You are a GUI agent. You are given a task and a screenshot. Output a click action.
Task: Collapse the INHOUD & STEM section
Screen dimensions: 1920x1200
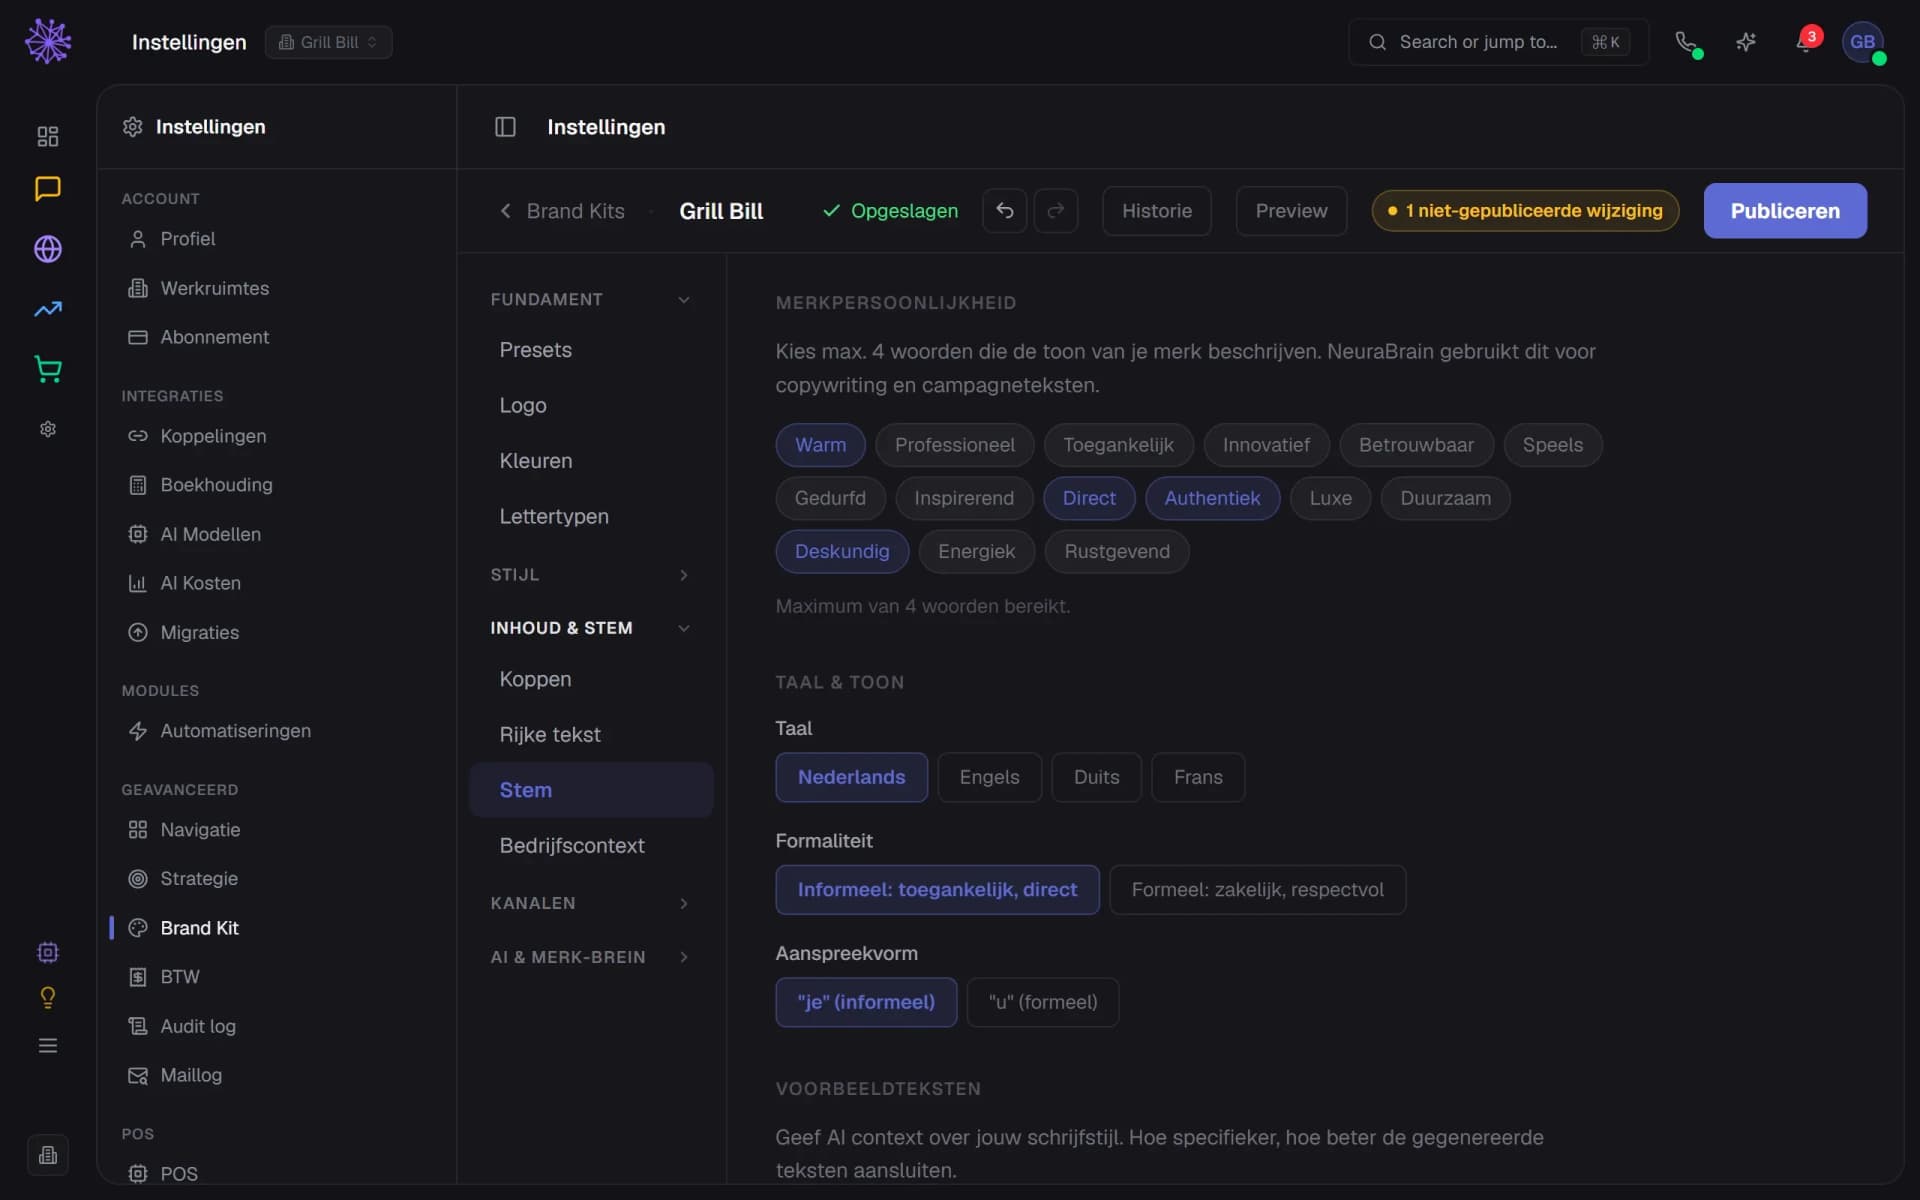(590, 628)
